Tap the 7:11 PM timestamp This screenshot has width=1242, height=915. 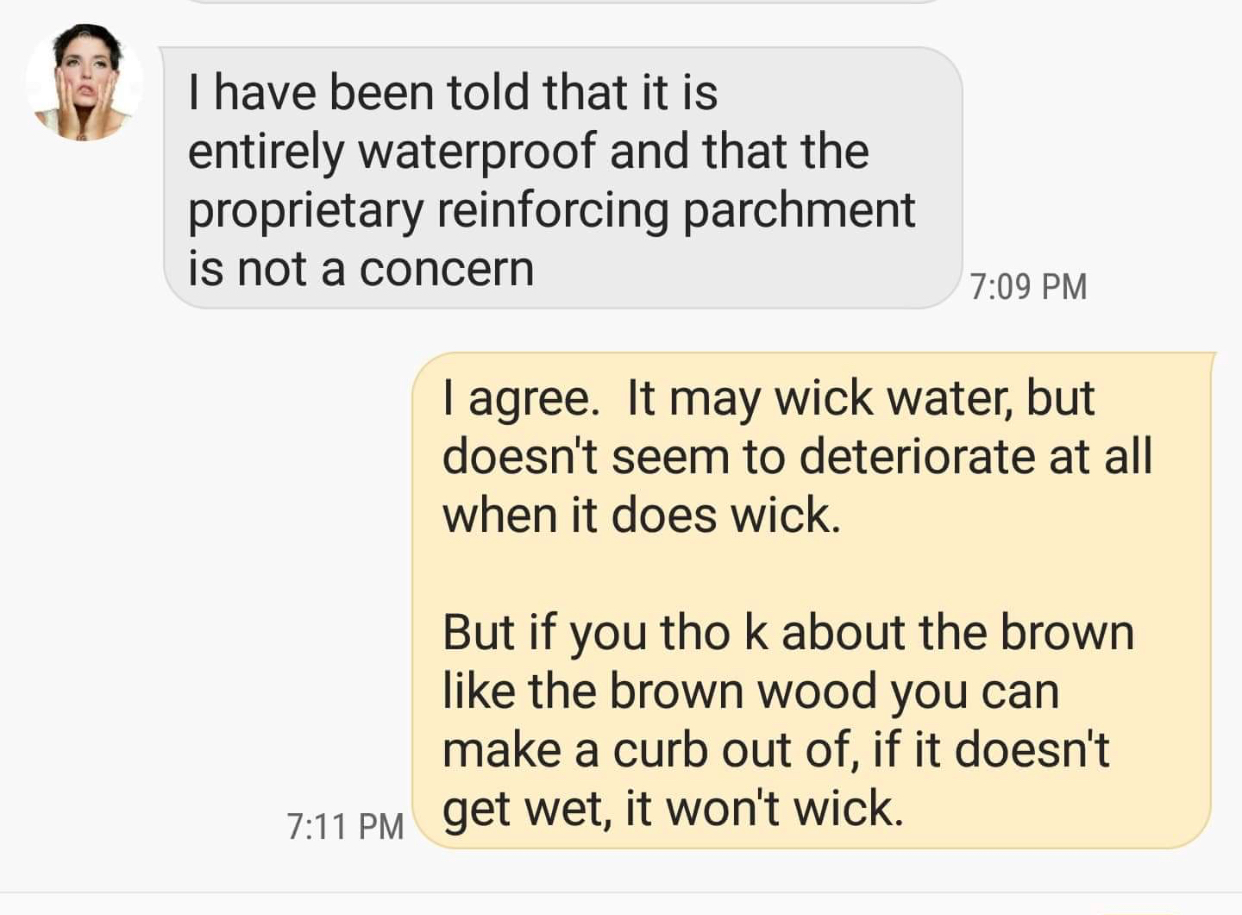pyautogui.click(x=345, y=826)
